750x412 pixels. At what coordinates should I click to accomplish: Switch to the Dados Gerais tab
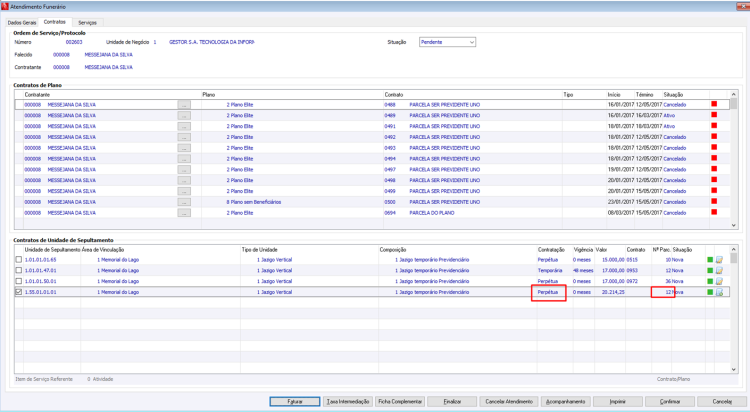(x=22, y=22)
